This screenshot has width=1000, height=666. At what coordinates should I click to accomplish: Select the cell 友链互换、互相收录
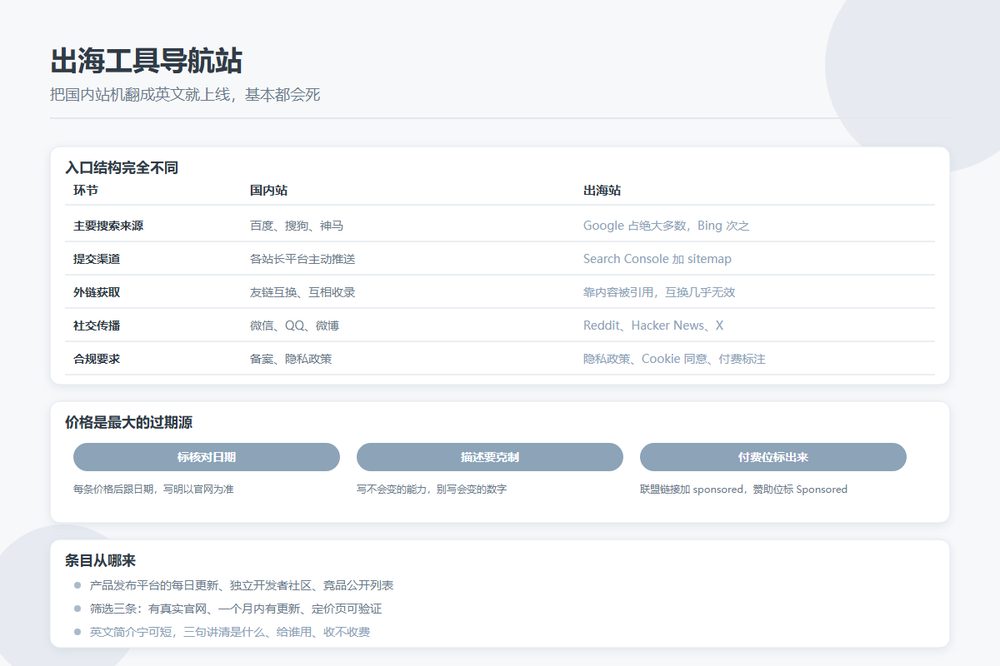click(x=302, y=292)
